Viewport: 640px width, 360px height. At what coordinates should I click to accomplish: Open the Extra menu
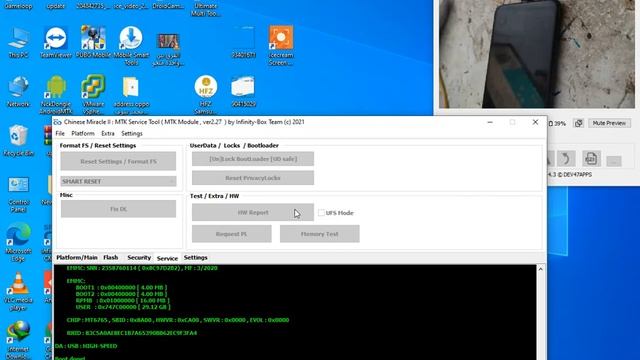[108, 133]
